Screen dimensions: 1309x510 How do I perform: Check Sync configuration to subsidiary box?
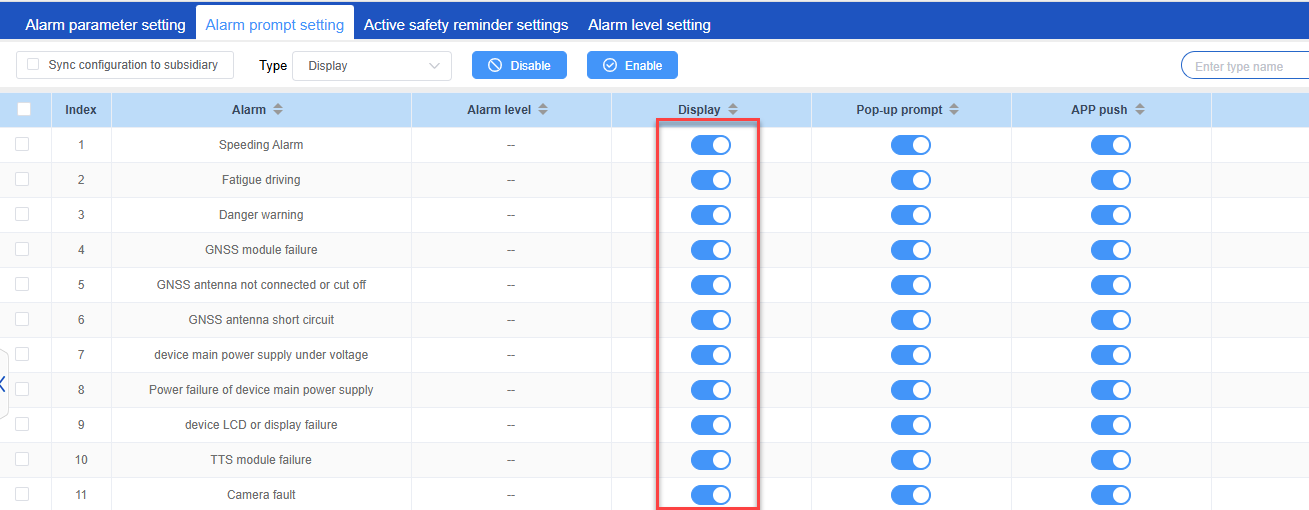pyautogui.click(x=33, y=65)
